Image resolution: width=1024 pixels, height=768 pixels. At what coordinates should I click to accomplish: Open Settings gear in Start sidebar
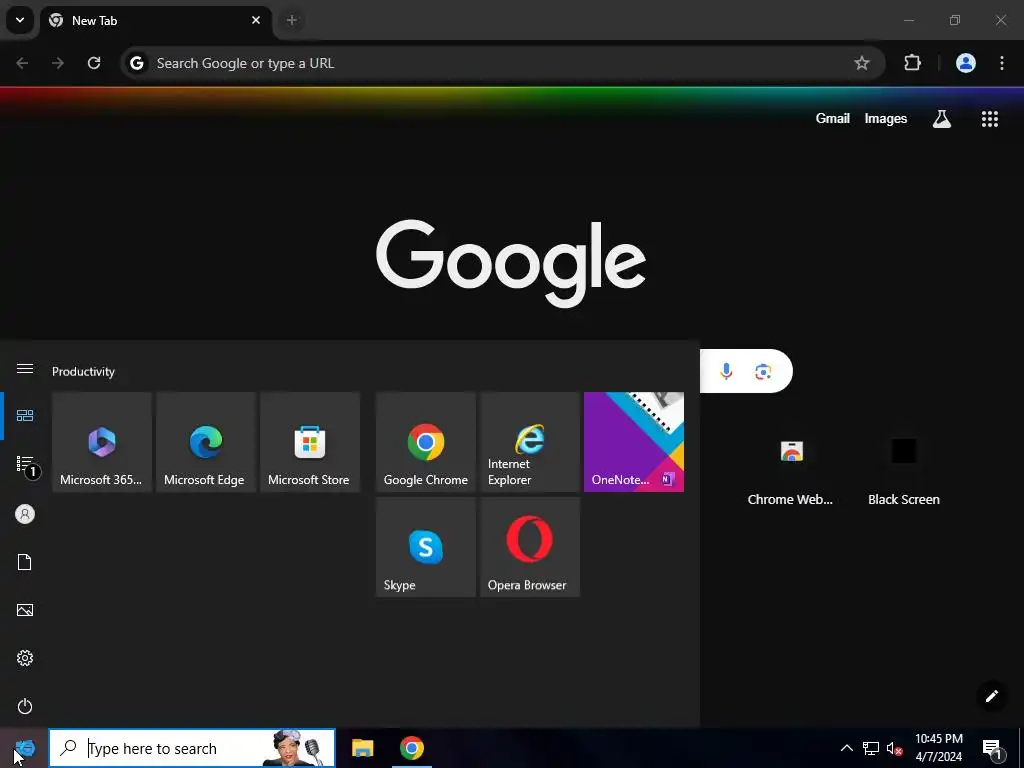click(x=25, y=658)
